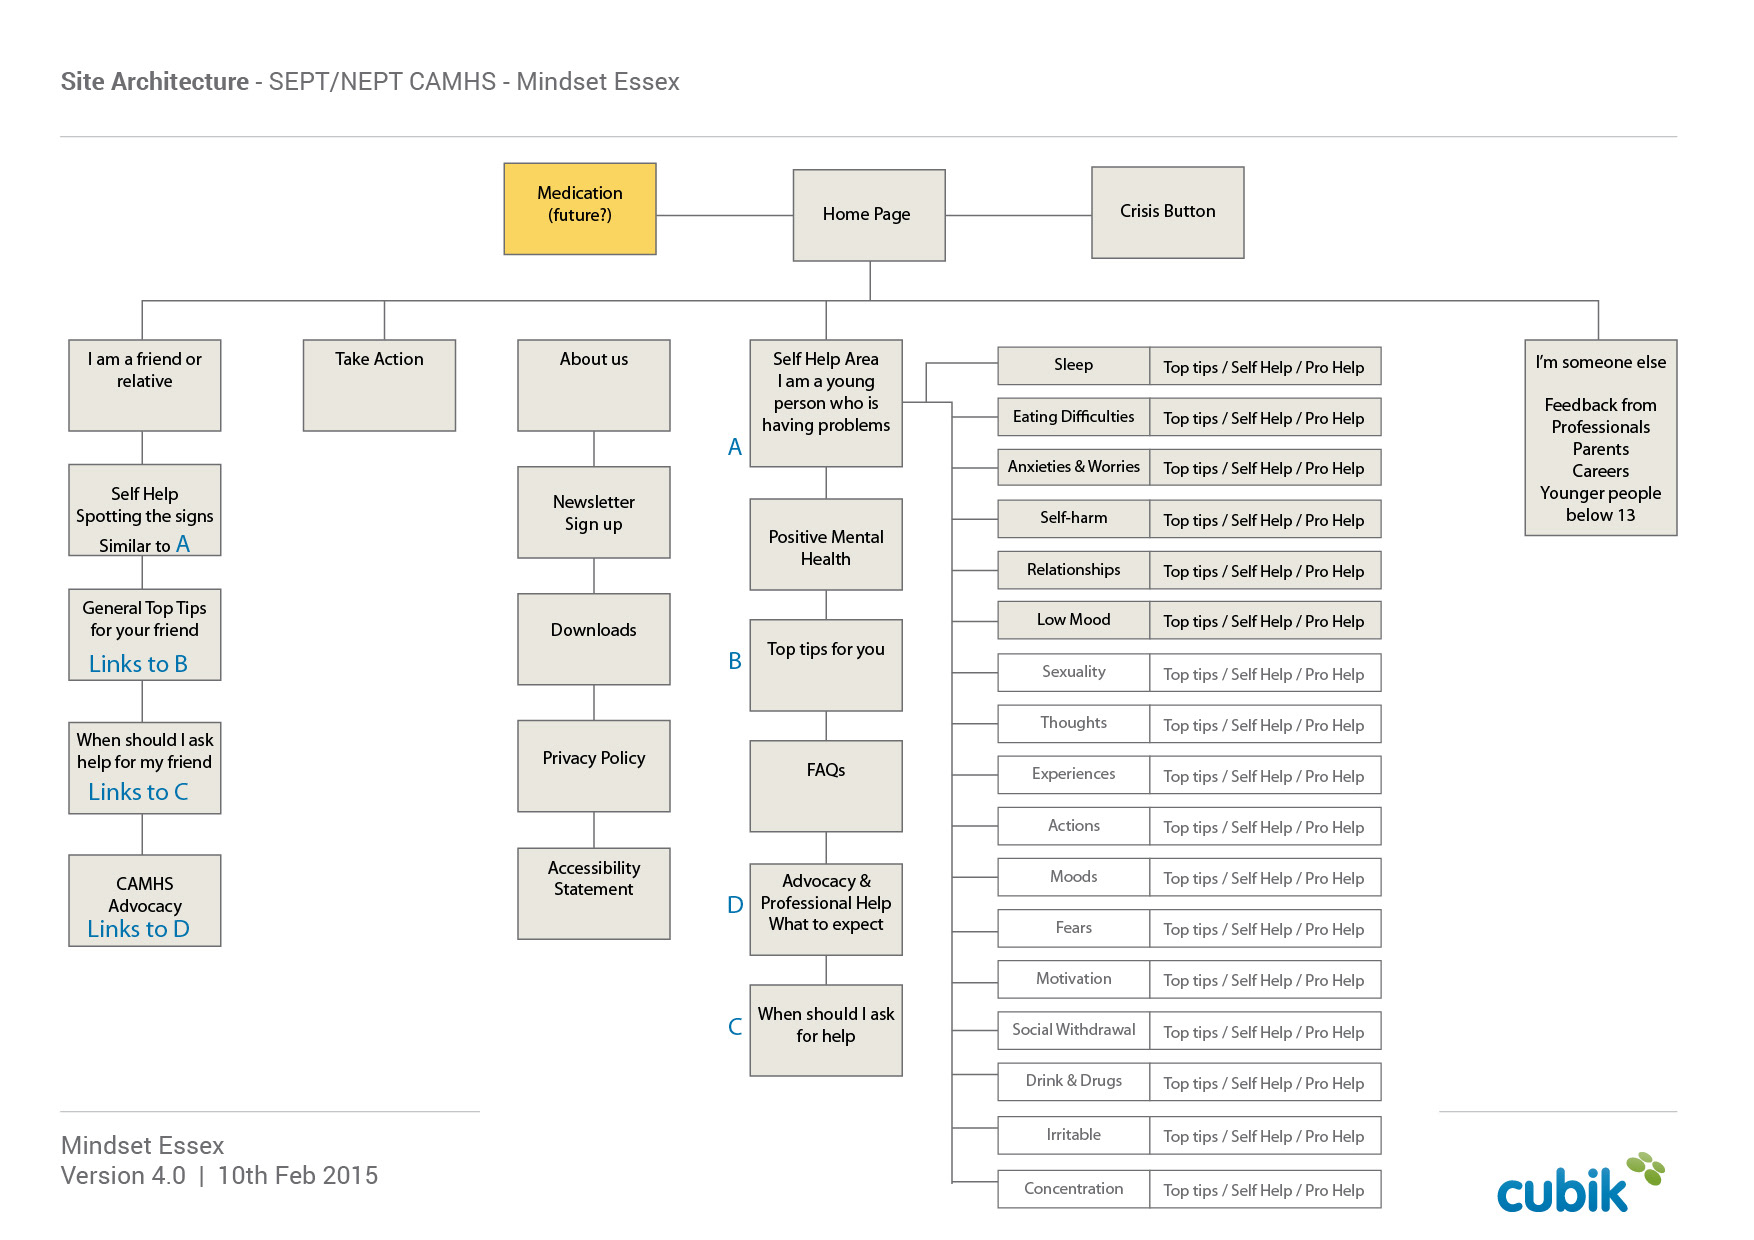Click Top tips cell in Drink & Drugs row
The width and height of the screenshot is (1754, 1240).
click(x=1265, y=1082)
